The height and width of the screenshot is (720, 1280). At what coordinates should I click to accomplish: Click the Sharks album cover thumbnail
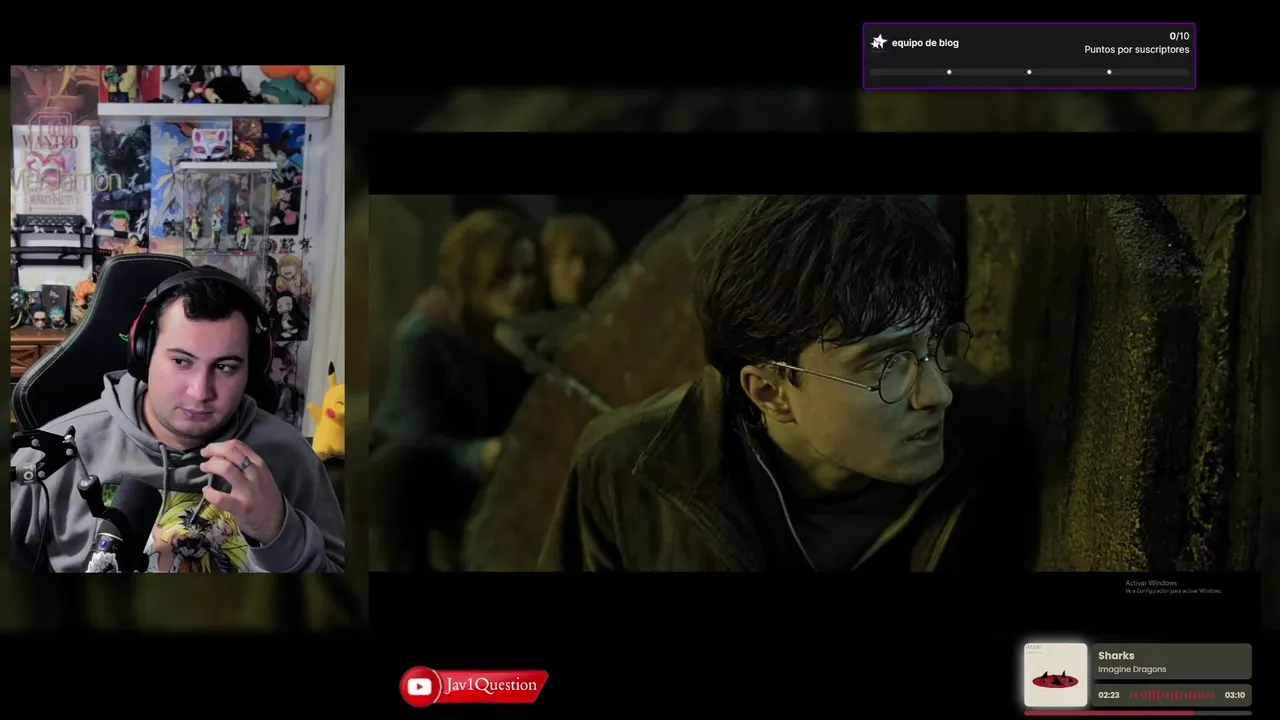(x=1055, y=675)
